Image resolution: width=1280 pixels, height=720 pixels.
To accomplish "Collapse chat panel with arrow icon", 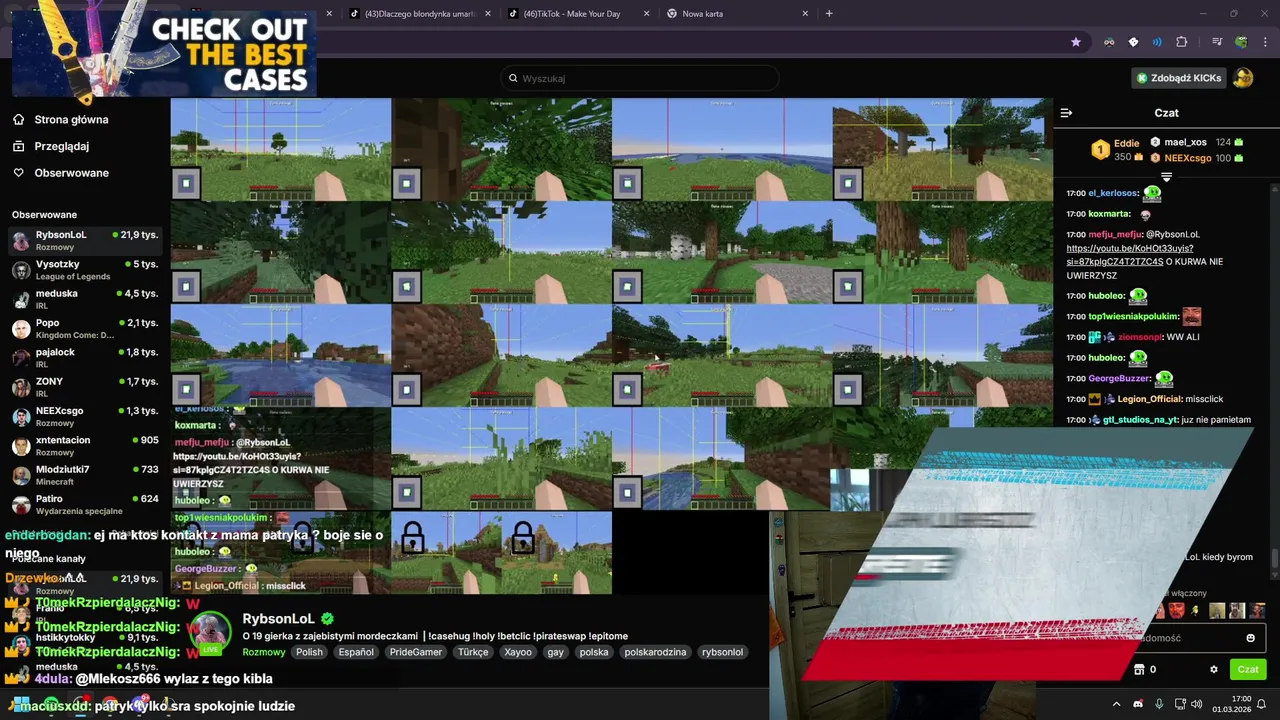I will coord(1066,113).
